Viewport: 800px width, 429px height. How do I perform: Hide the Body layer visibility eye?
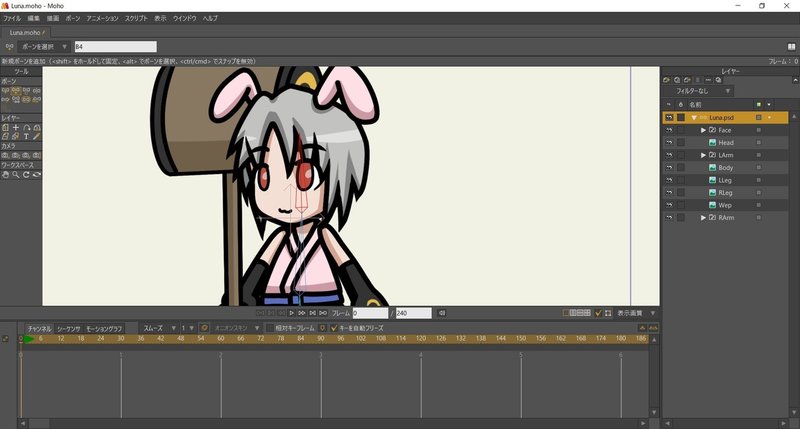669,167
